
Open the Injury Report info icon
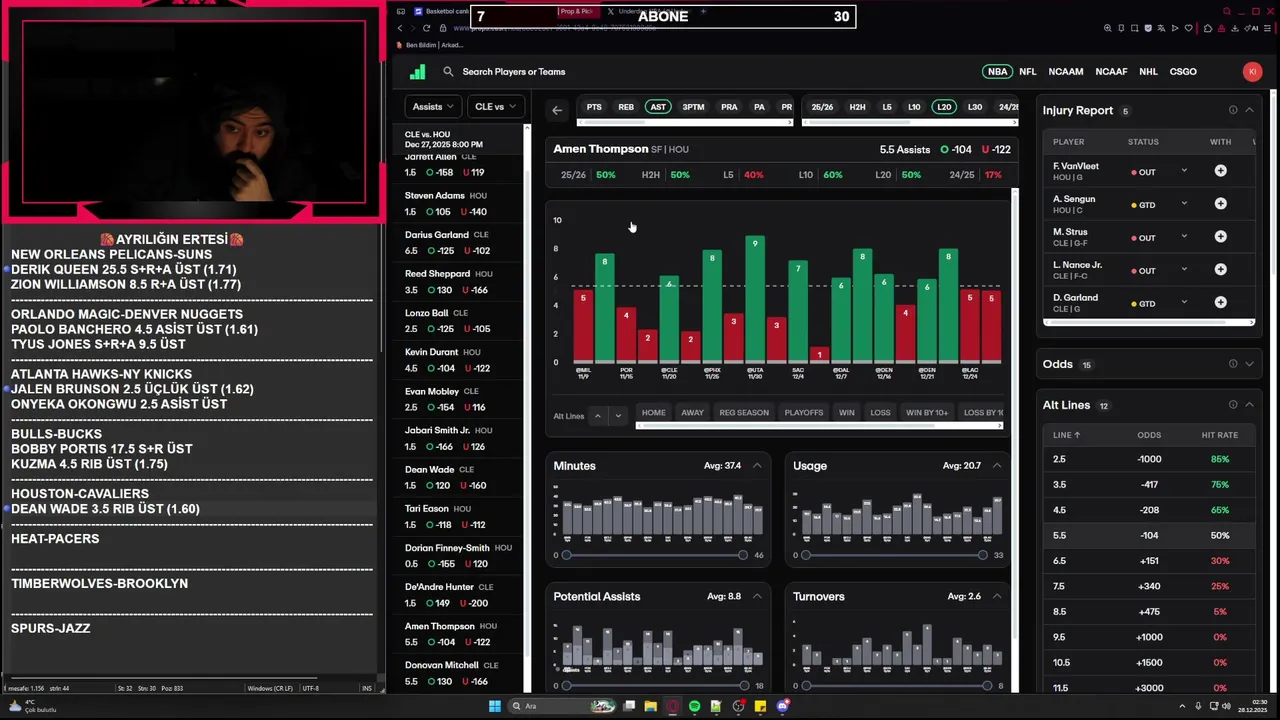click(x=1233, y=110)
